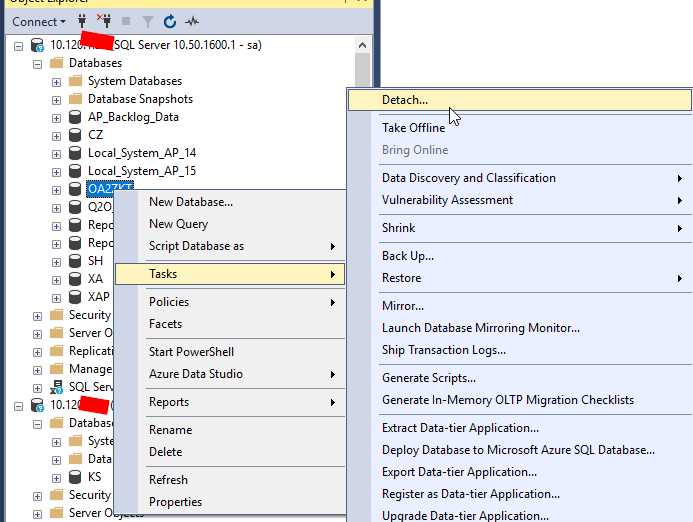Open Script Database as submenu

(230, 246)
